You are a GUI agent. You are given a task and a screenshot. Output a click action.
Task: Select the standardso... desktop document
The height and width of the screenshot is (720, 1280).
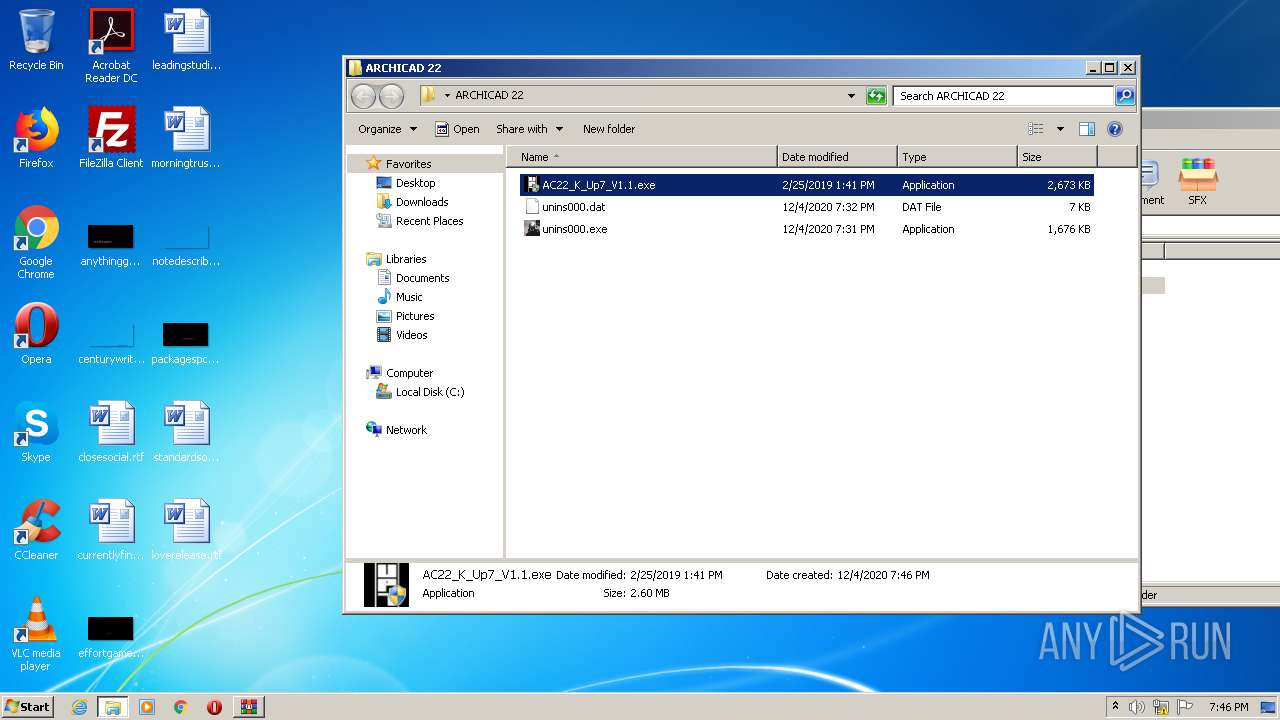coord(186,432)
